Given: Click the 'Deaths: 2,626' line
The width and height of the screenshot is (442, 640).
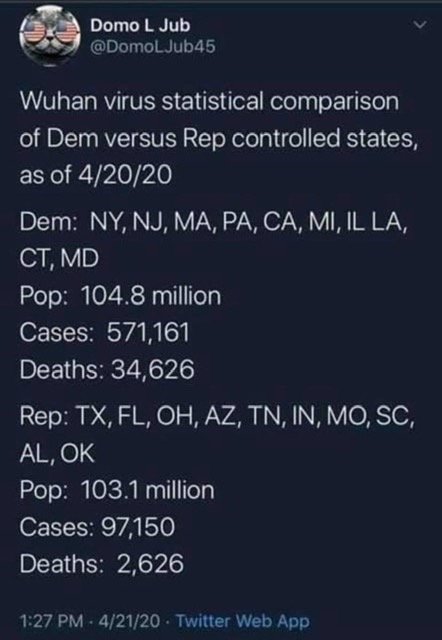Looking at the screenshot, I should click(102, 564).
